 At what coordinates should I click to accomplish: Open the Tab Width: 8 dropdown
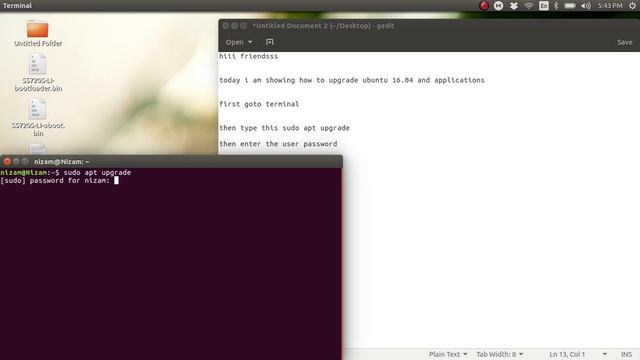pyautogui.click(x=500, y=354)
